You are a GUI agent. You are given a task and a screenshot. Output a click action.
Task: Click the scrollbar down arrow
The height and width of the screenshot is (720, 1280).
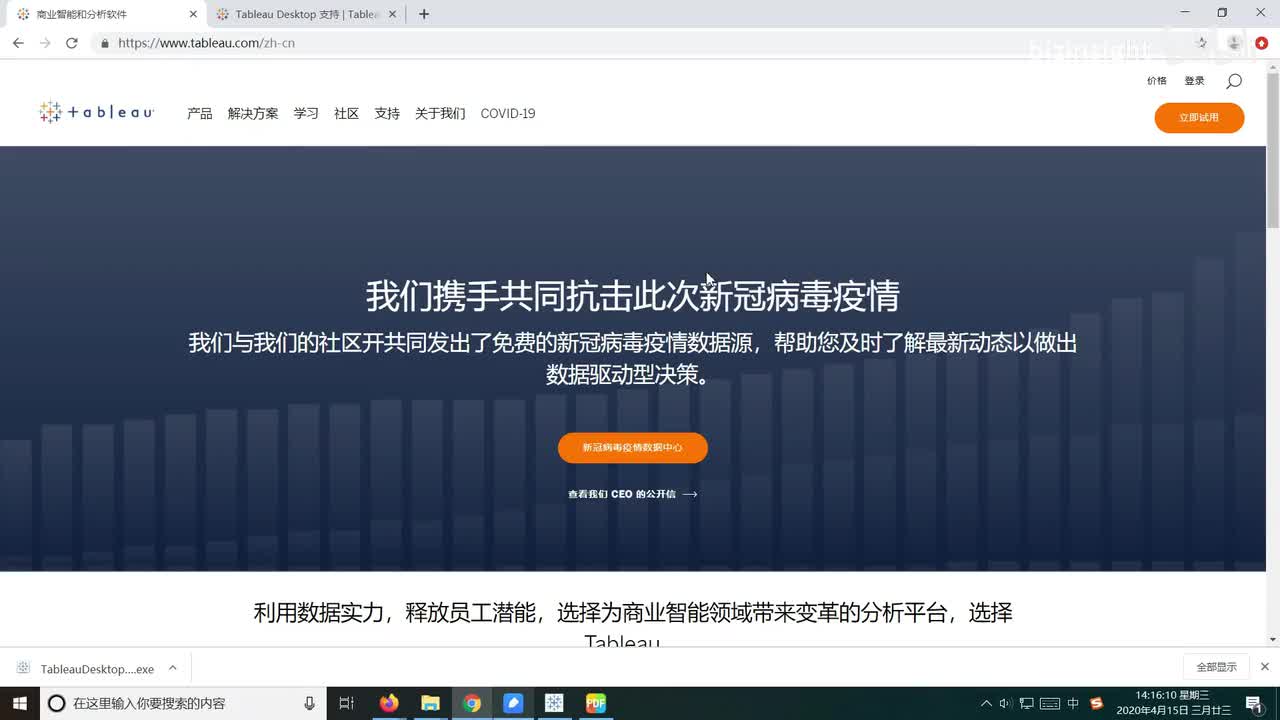[1273, 639]
